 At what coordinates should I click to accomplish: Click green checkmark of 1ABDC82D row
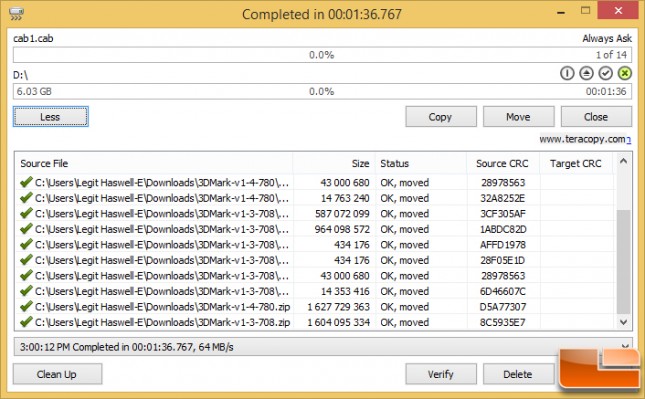[x=26, y=228]
